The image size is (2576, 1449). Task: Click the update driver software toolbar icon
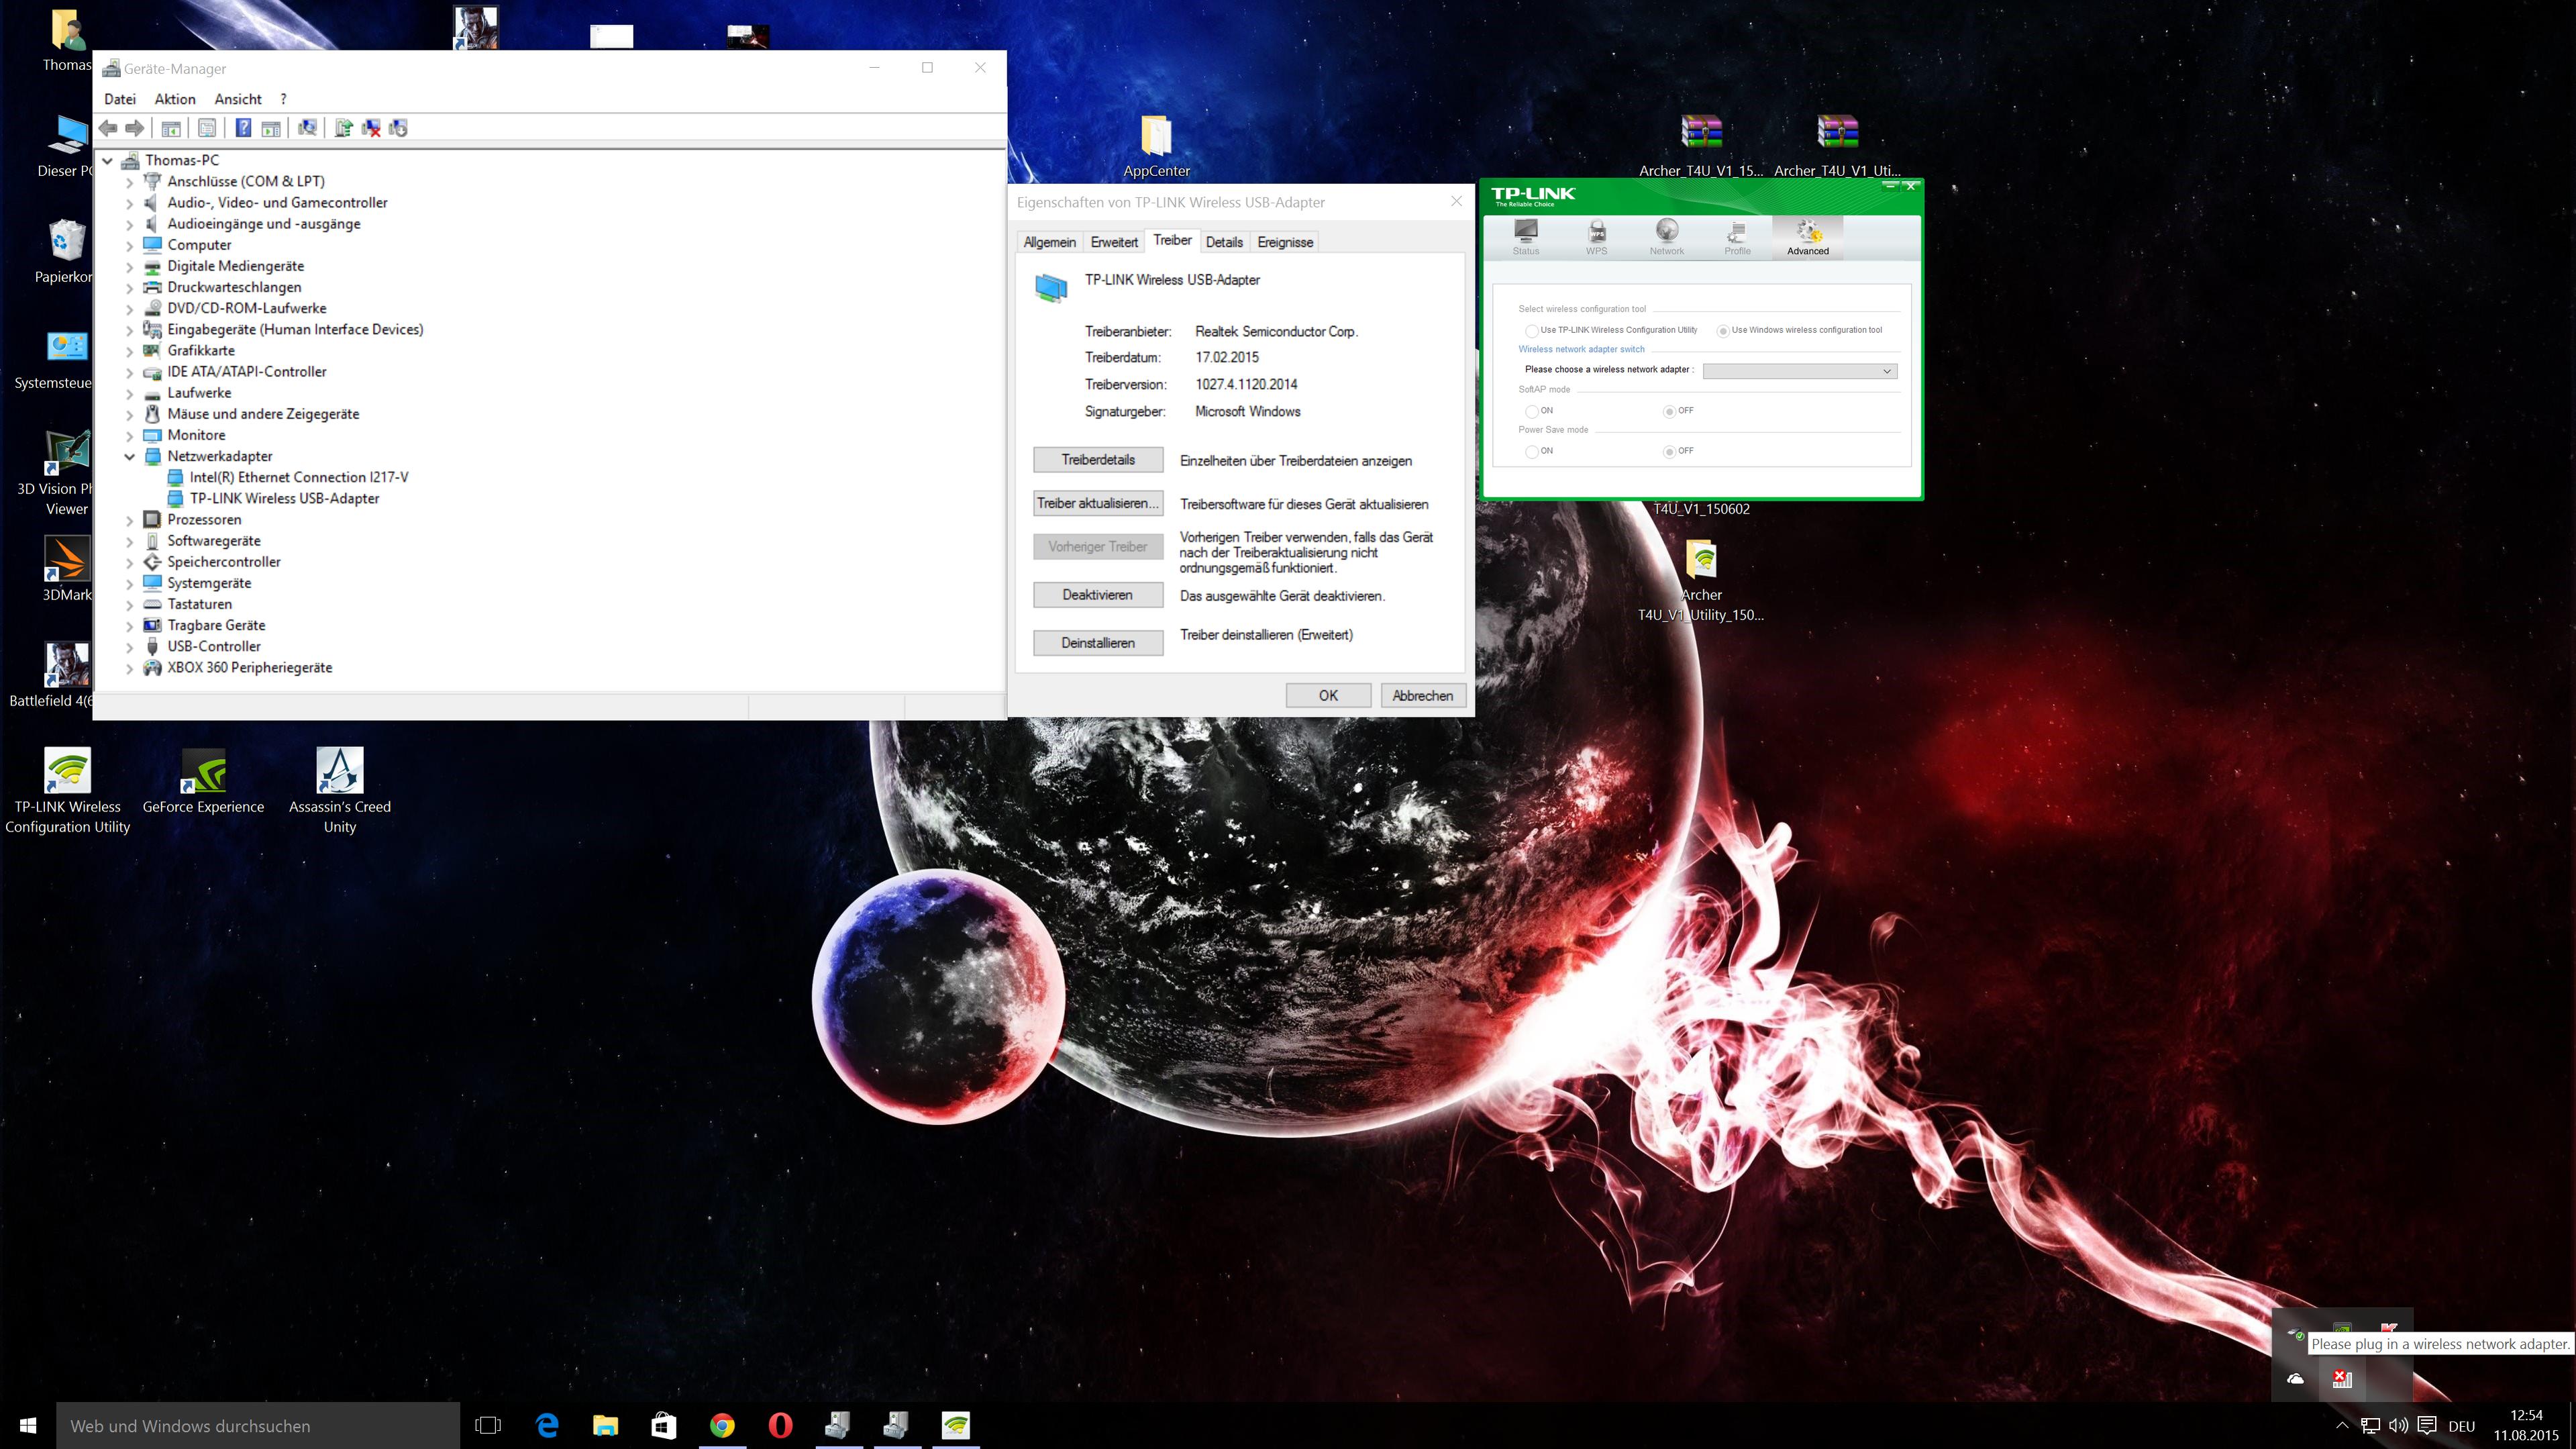tap(344, 128)
